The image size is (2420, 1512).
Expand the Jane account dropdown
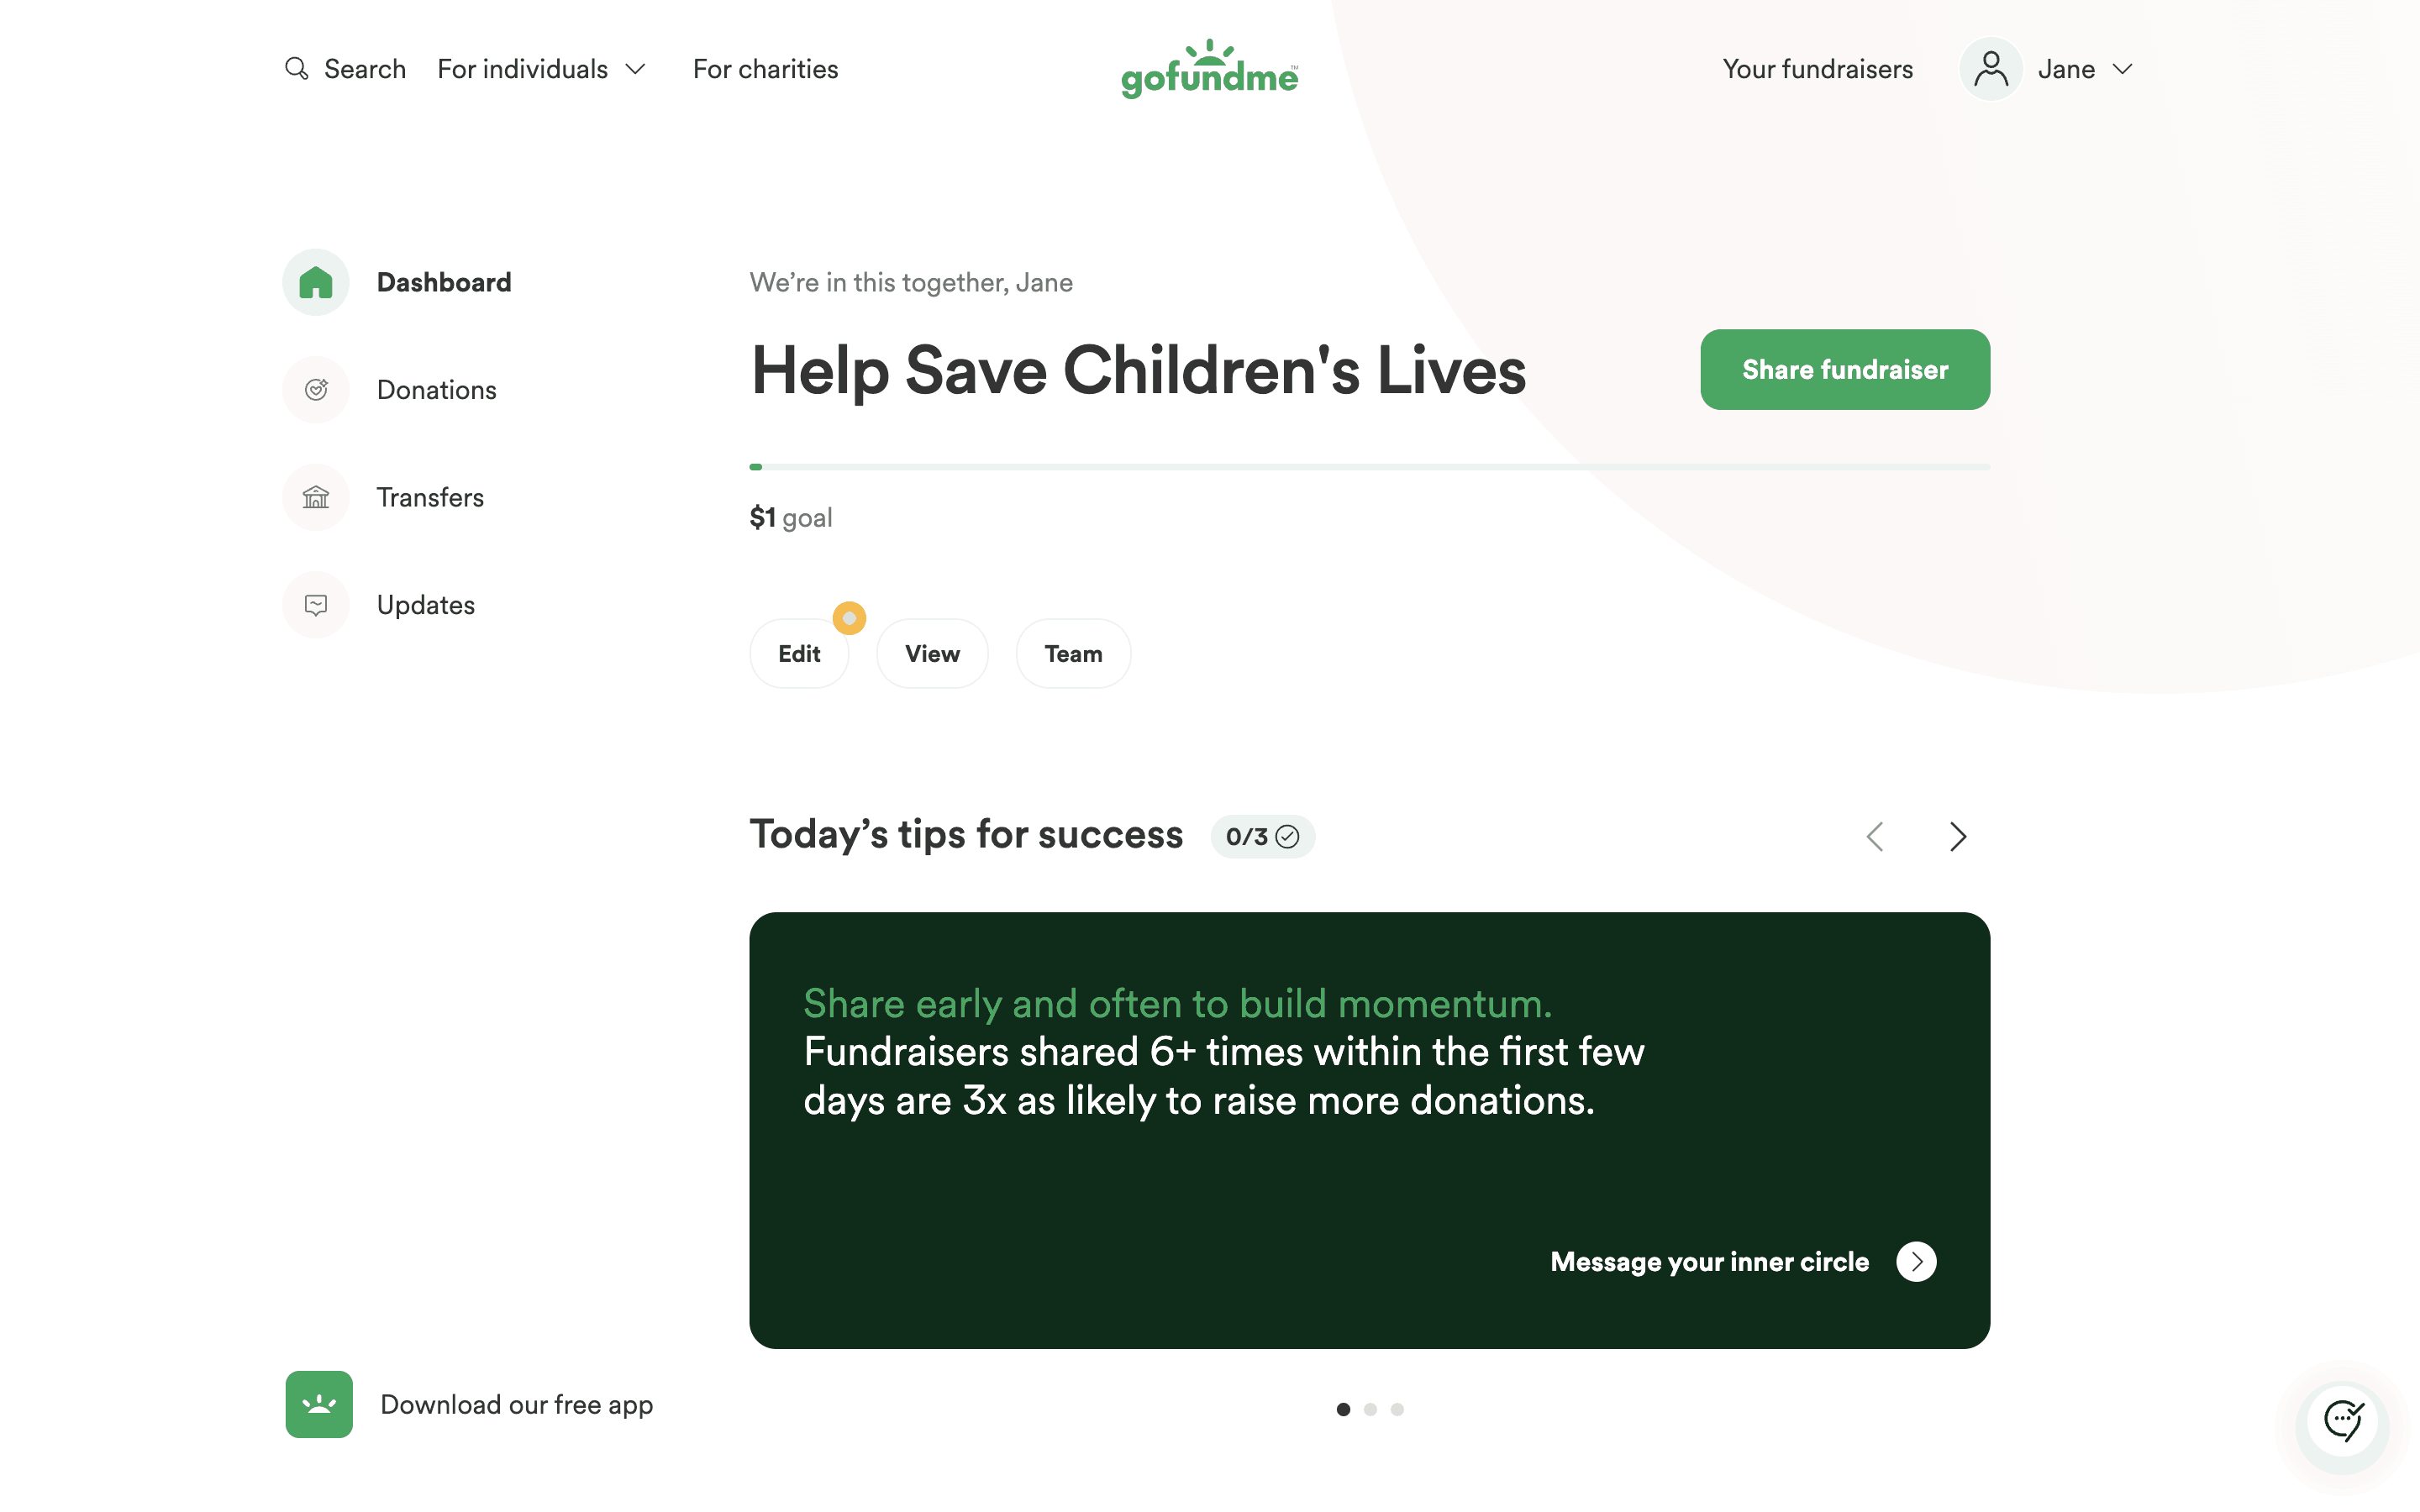2084,70
